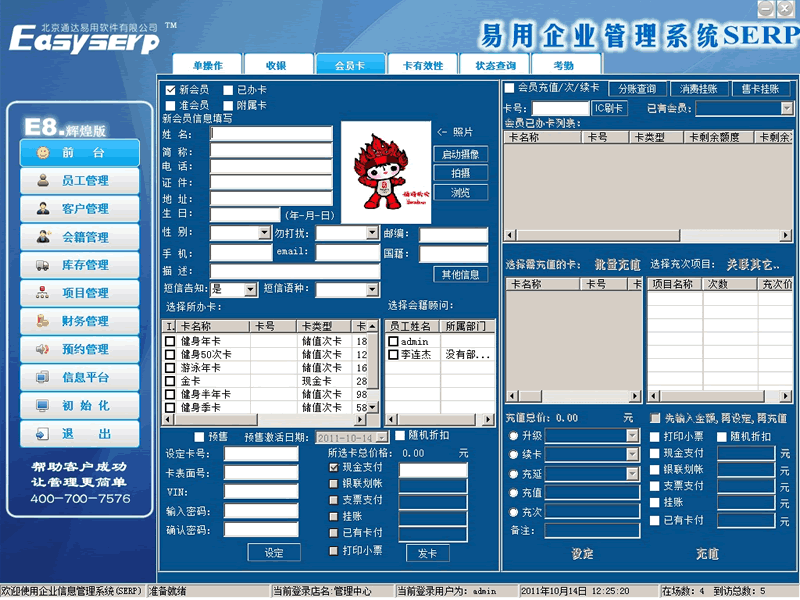Click the computer icon beside 信息平台

tap(42, 377)
